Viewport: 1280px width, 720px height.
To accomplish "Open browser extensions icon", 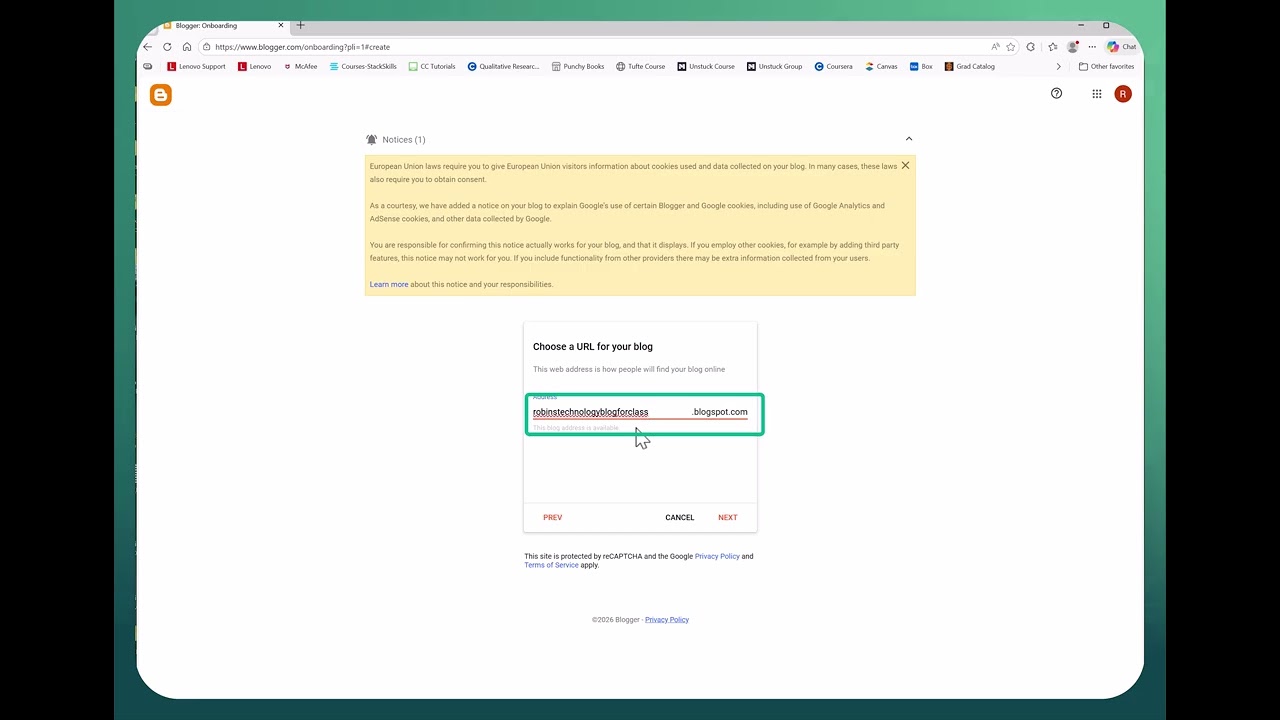I will (x=1031, y=47).
